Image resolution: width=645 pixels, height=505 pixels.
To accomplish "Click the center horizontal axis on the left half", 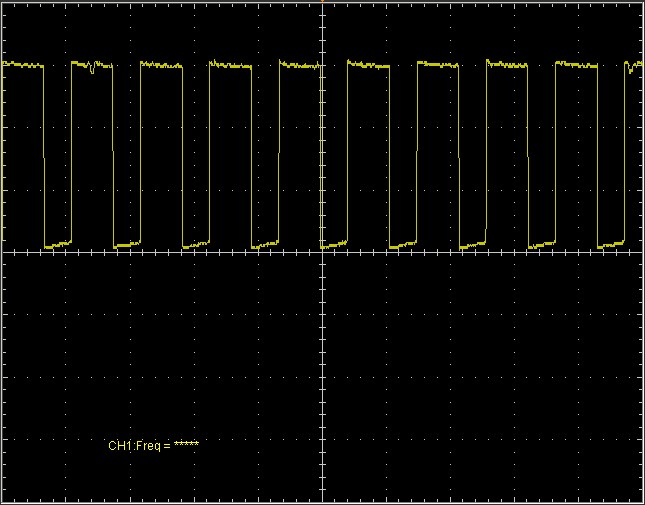I will pos(160,252).
